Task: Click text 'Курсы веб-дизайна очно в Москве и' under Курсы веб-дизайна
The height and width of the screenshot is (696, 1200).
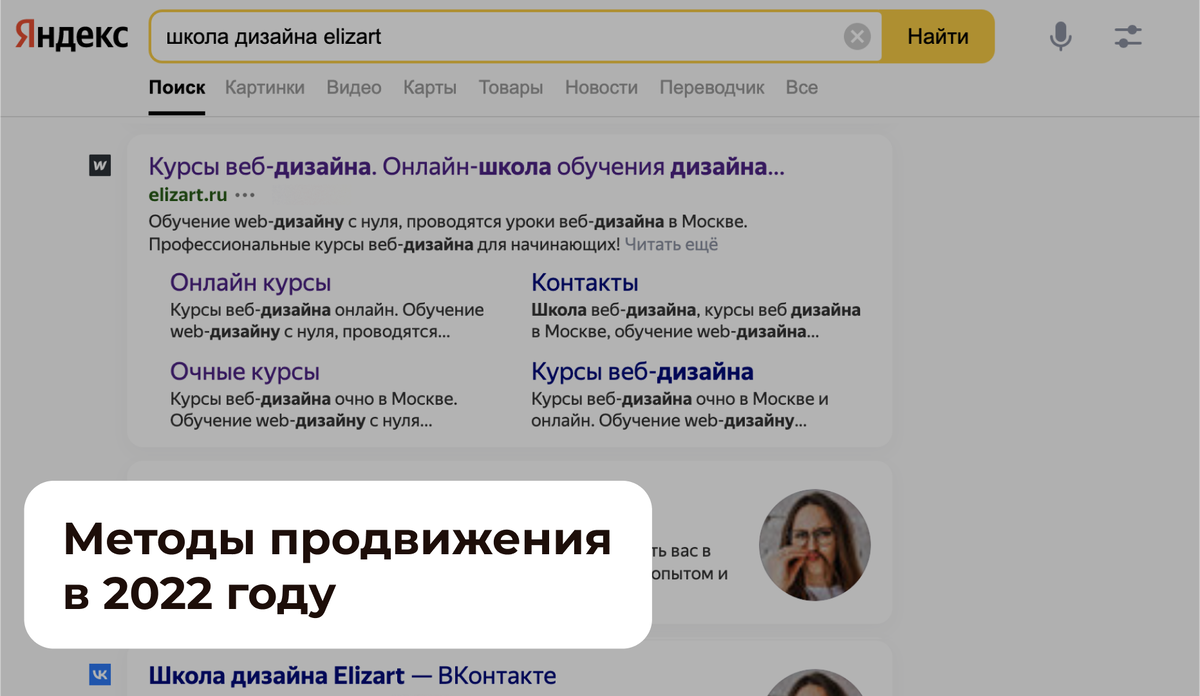Action: (680, 400)
